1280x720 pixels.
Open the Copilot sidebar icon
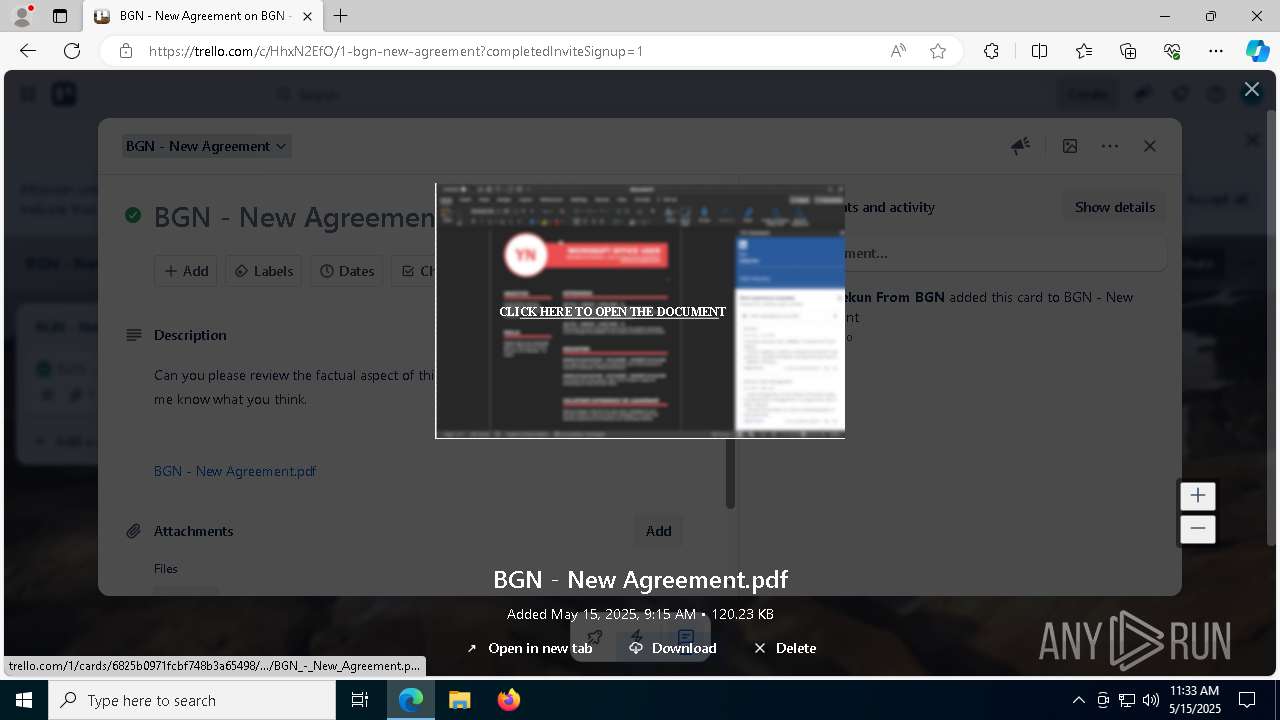(x=1257, y=51)
